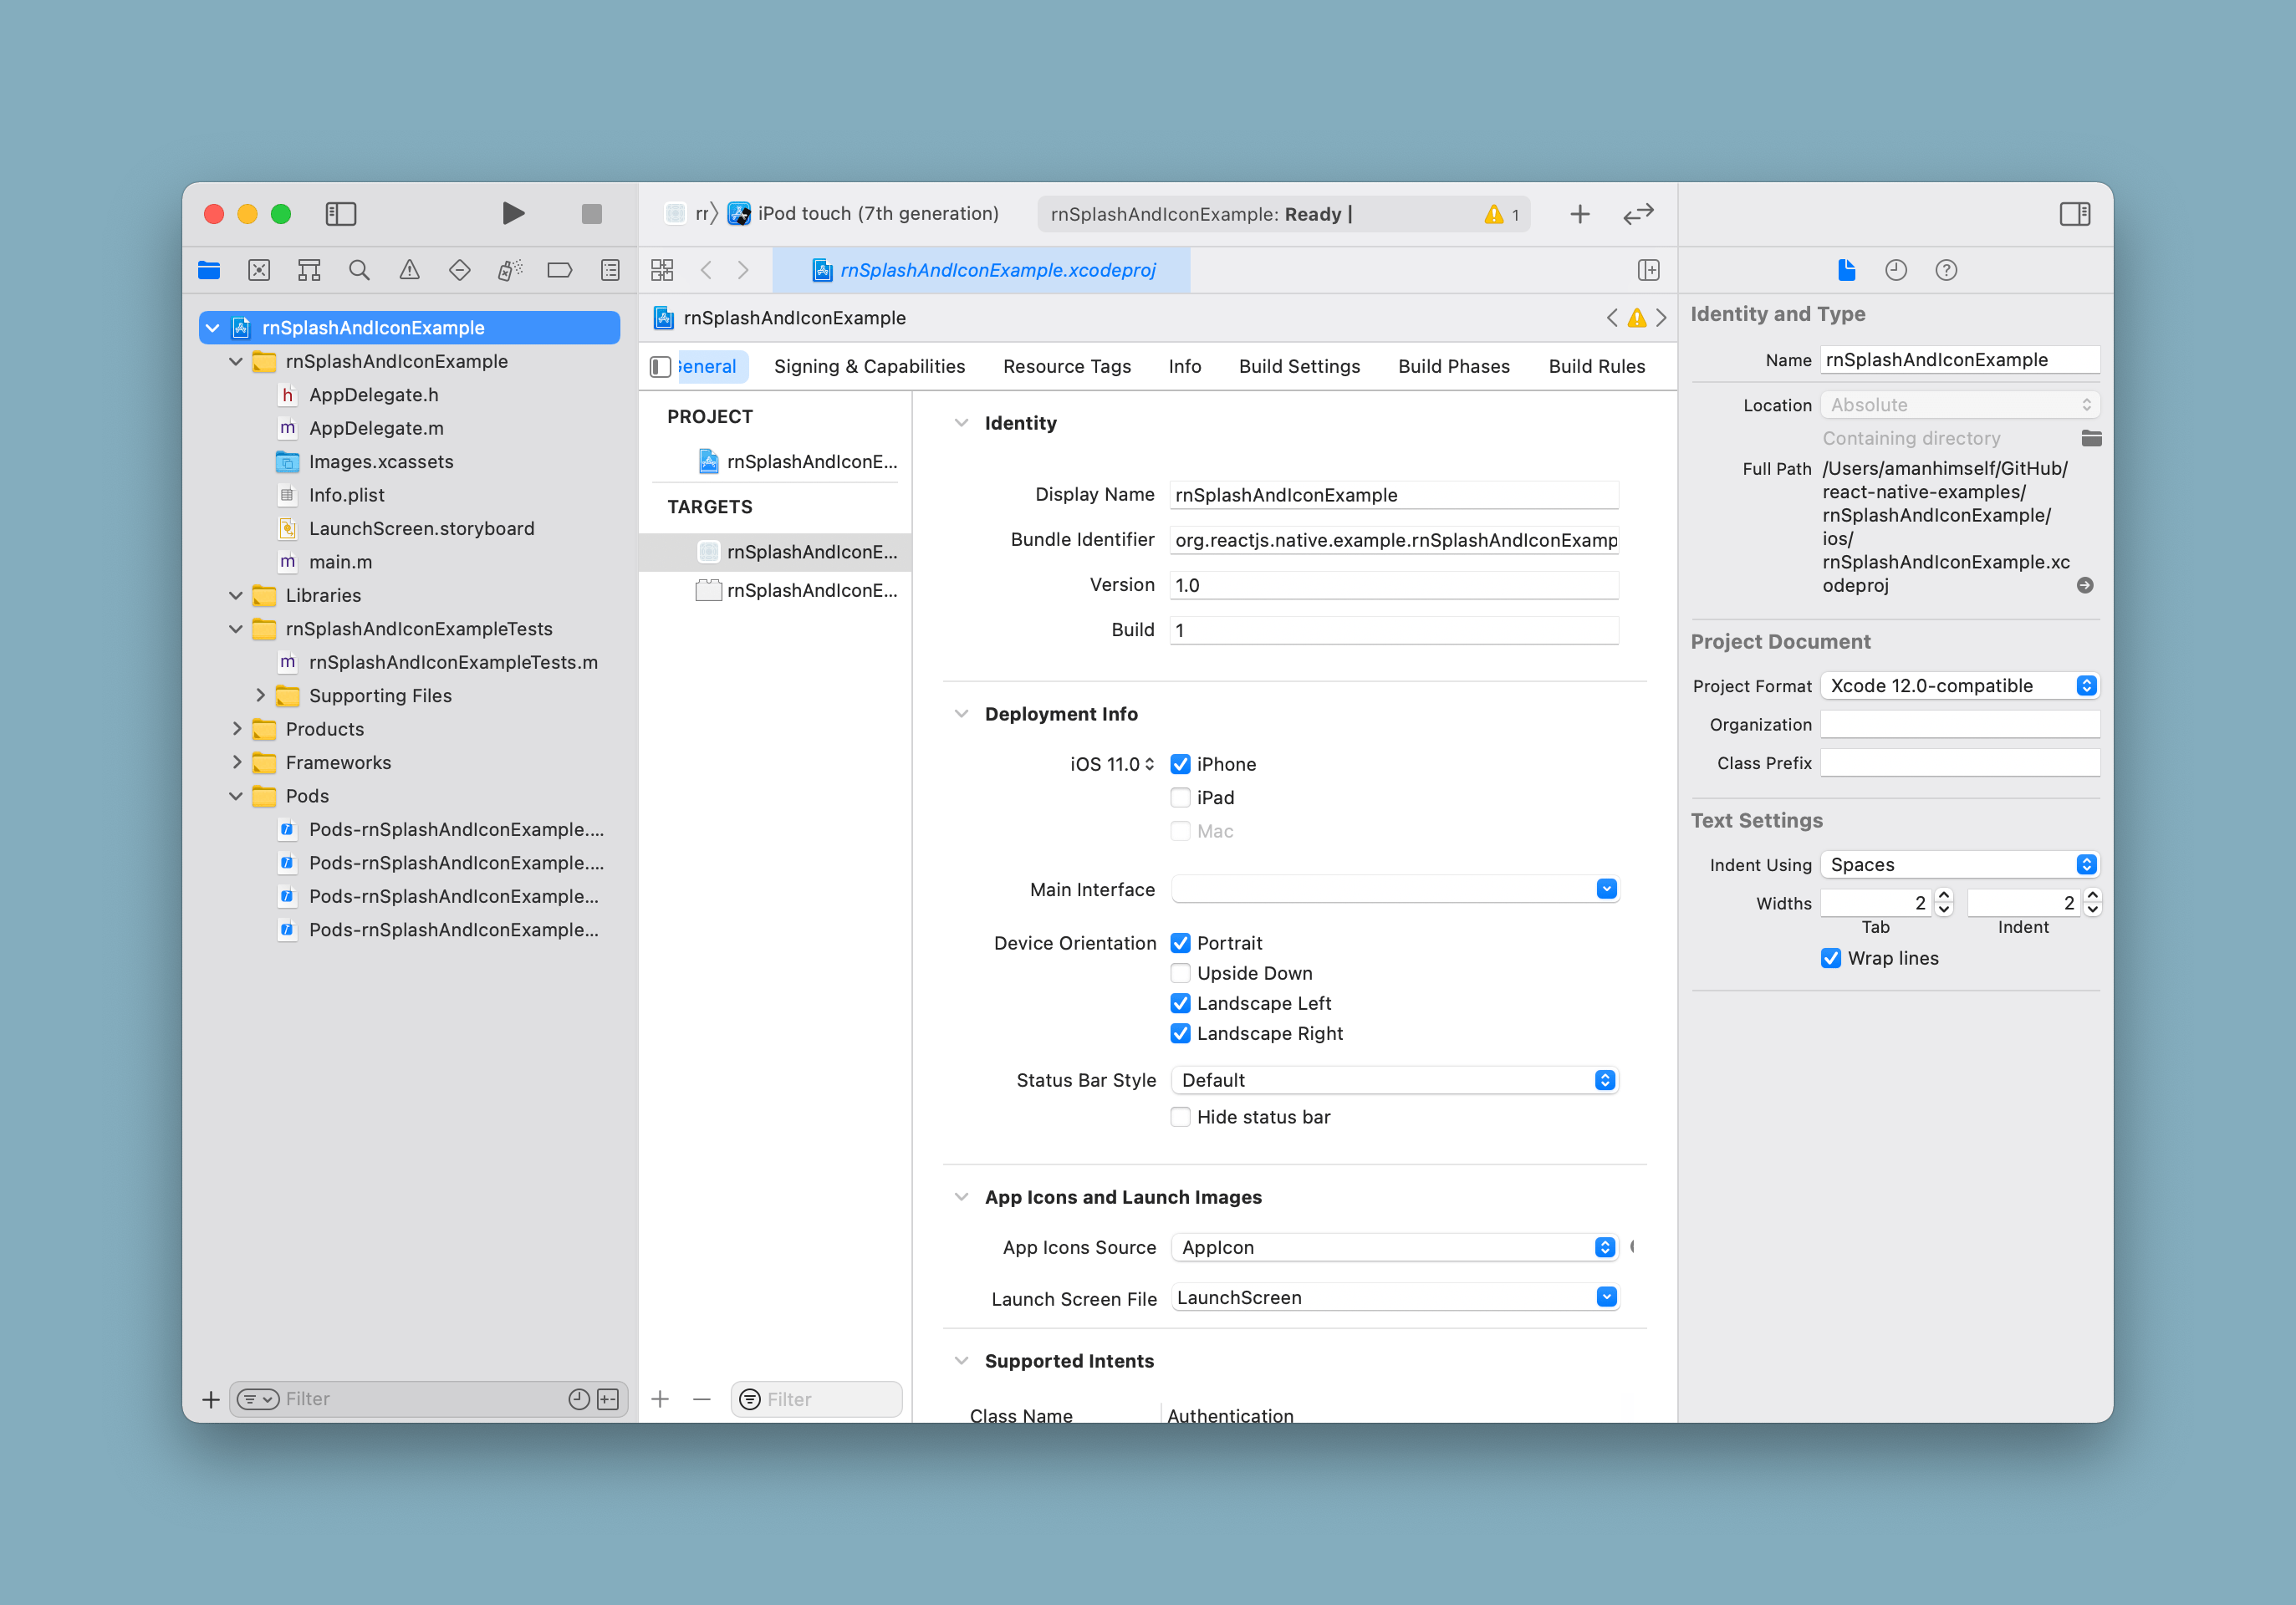
Task: Open the iOS 11.0 deployment target menu
Action: coord(1112,764)
